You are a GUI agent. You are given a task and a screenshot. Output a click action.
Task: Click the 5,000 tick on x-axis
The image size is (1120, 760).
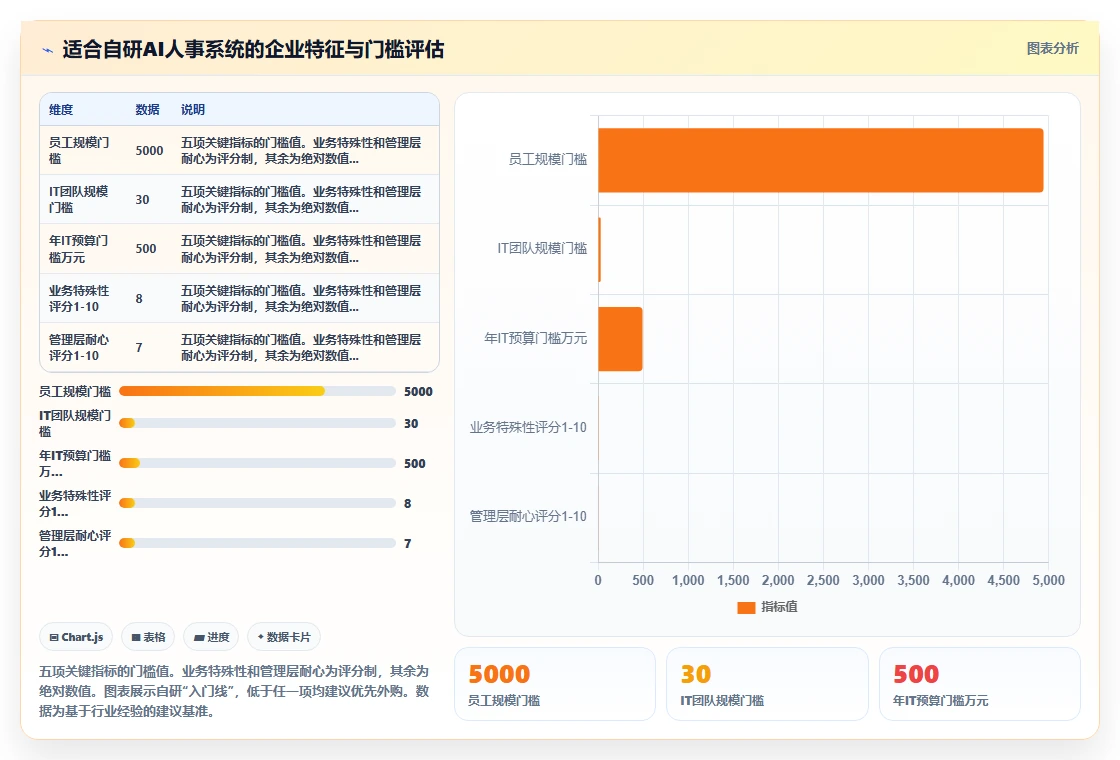click(x=1049, y=581)
